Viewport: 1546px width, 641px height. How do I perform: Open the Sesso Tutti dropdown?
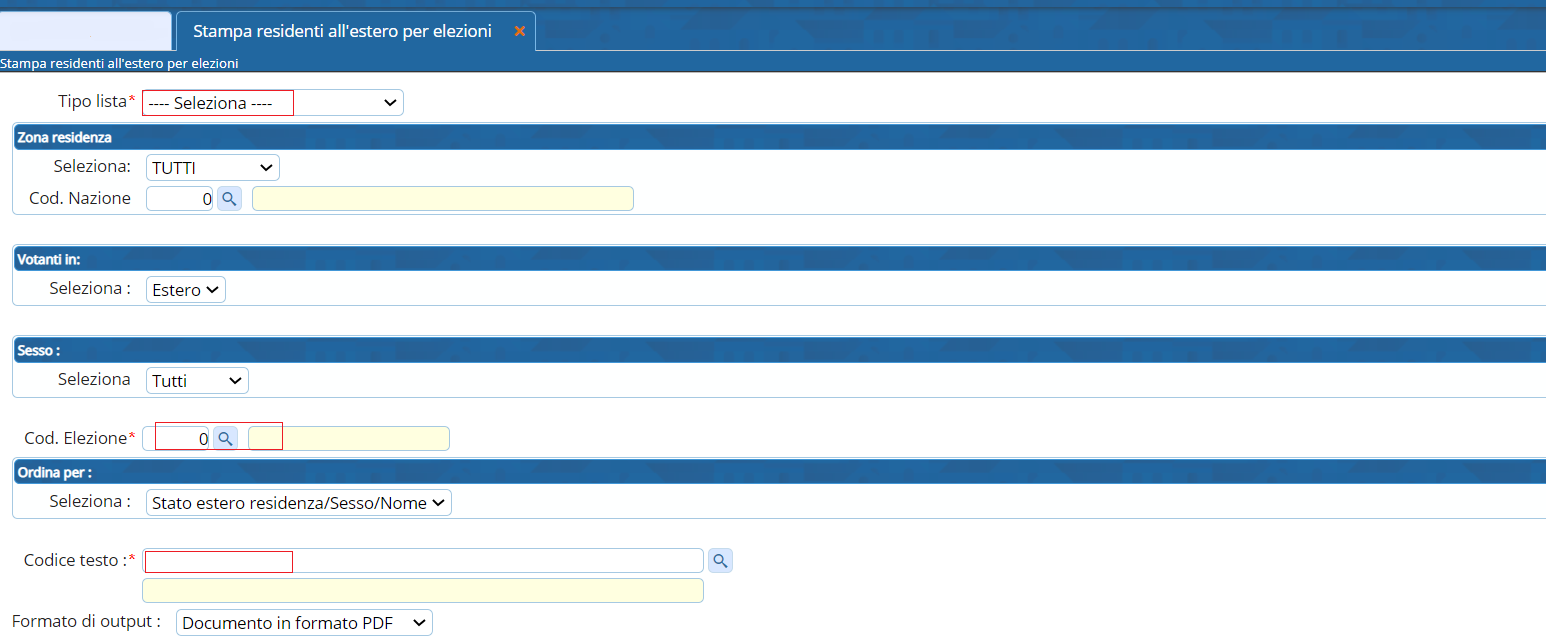[x=197, y=381]
